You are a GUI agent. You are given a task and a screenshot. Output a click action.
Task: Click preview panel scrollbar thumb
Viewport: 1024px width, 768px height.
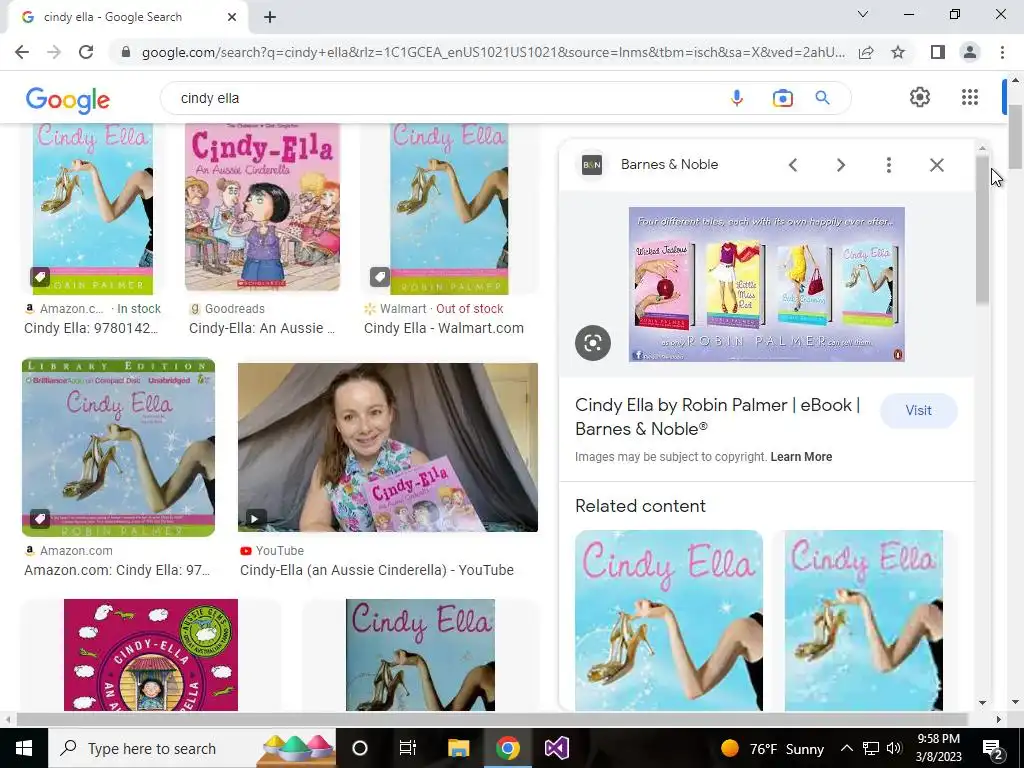pos(982,229)
